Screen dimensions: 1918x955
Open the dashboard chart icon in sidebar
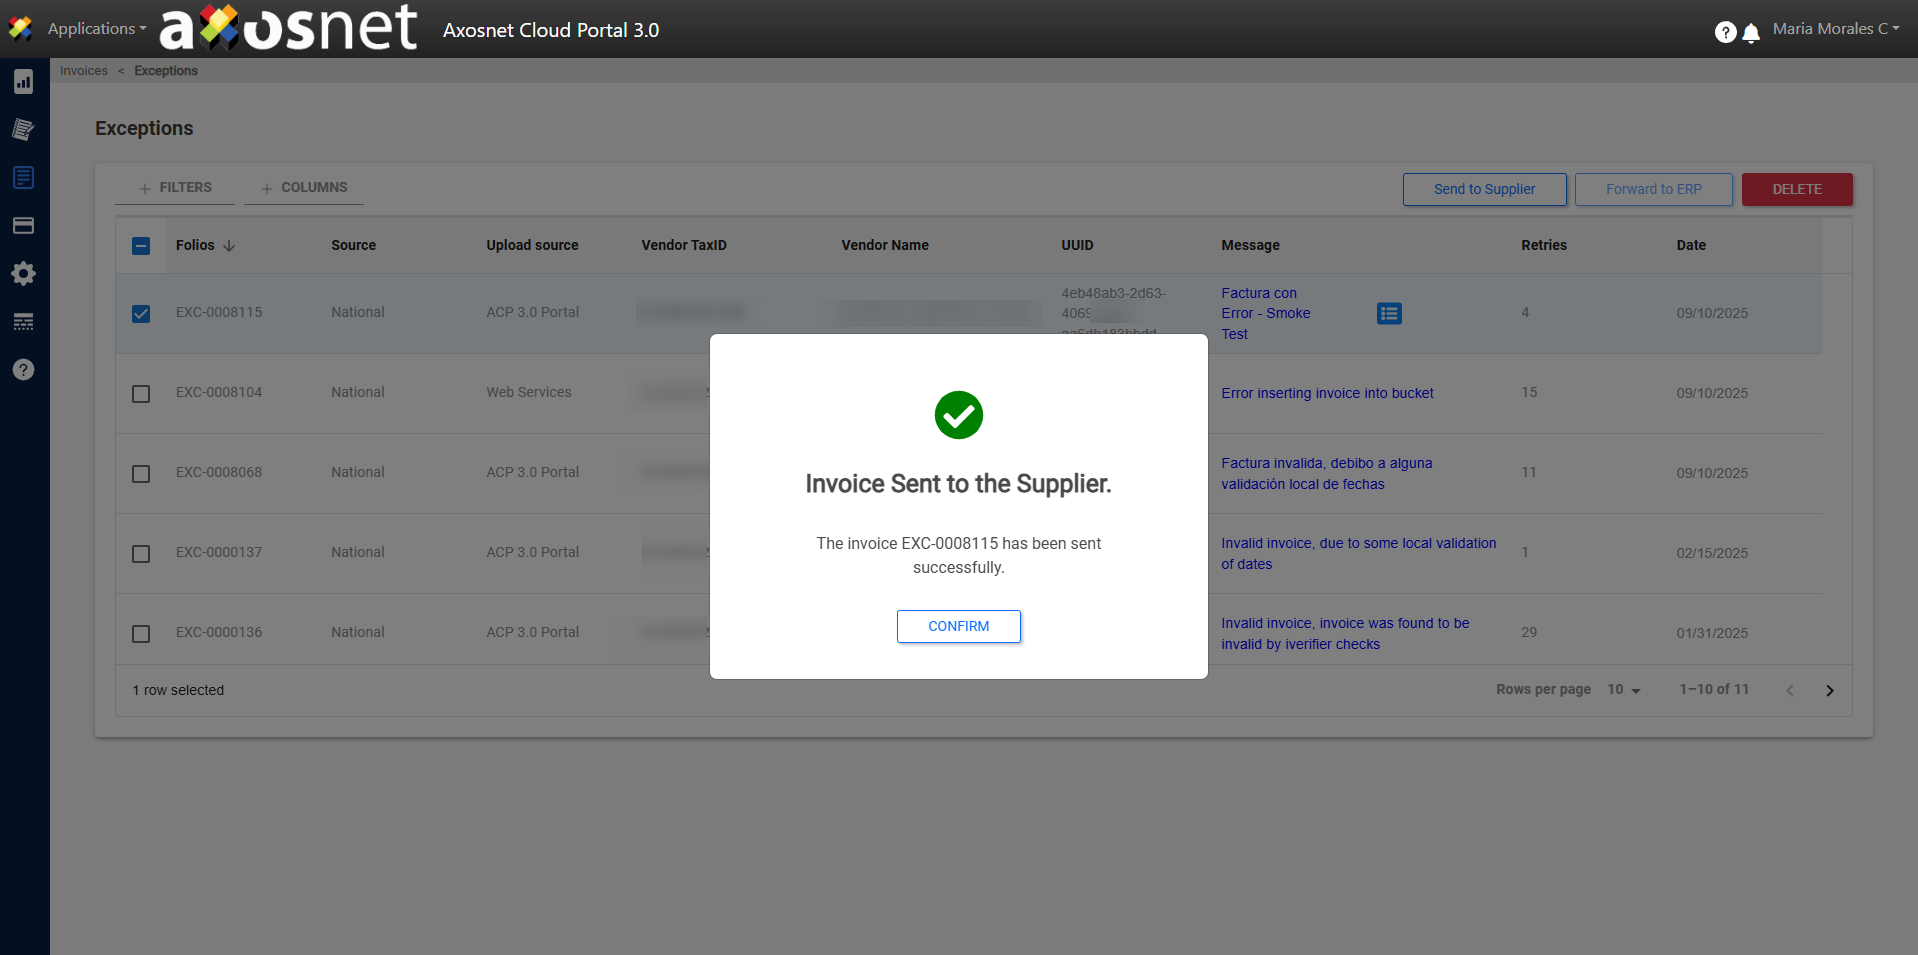coord(23,82)
